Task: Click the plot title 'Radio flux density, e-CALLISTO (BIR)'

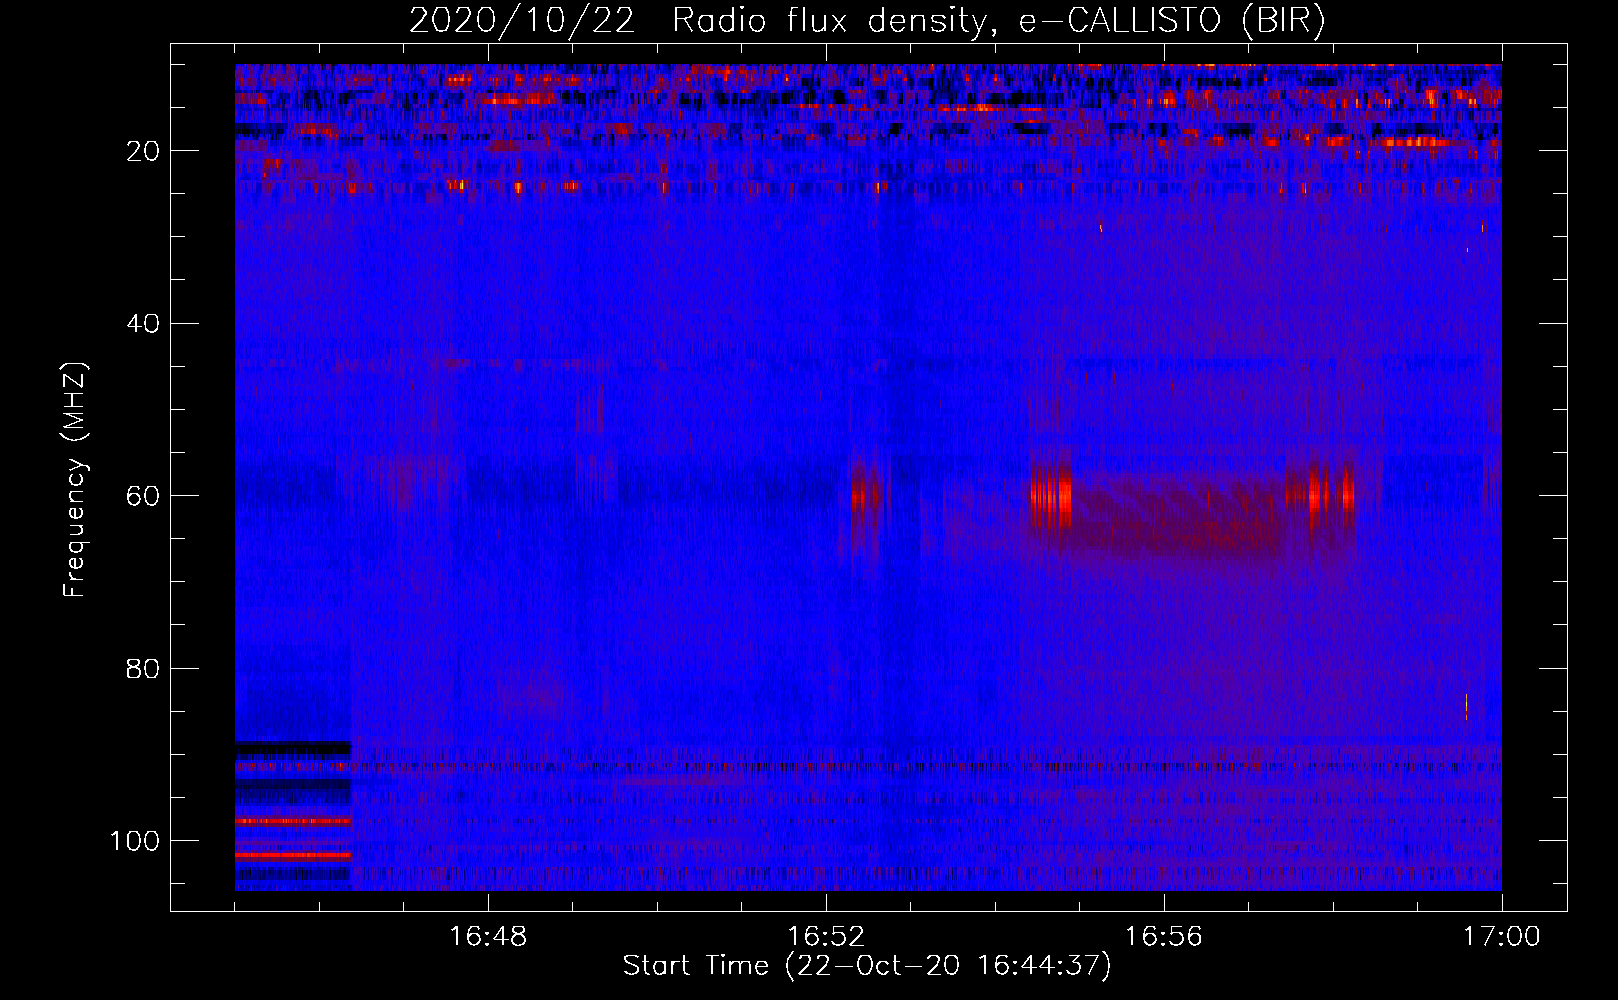Action: pos(998,21)
